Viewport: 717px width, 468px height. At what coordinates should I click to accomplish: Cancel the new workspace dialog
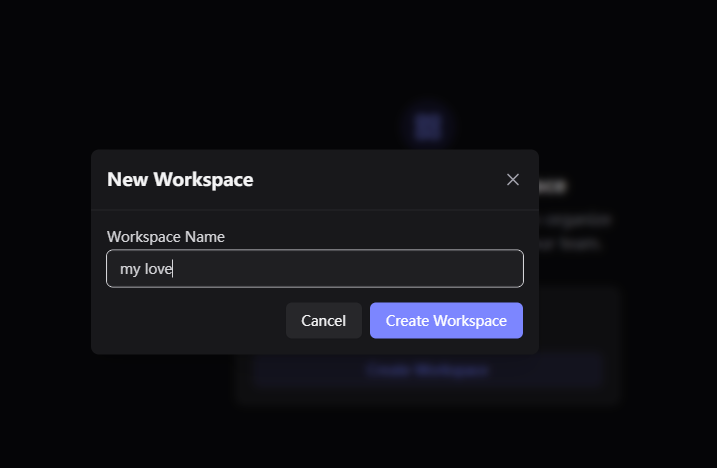click(x=324, y=321)
